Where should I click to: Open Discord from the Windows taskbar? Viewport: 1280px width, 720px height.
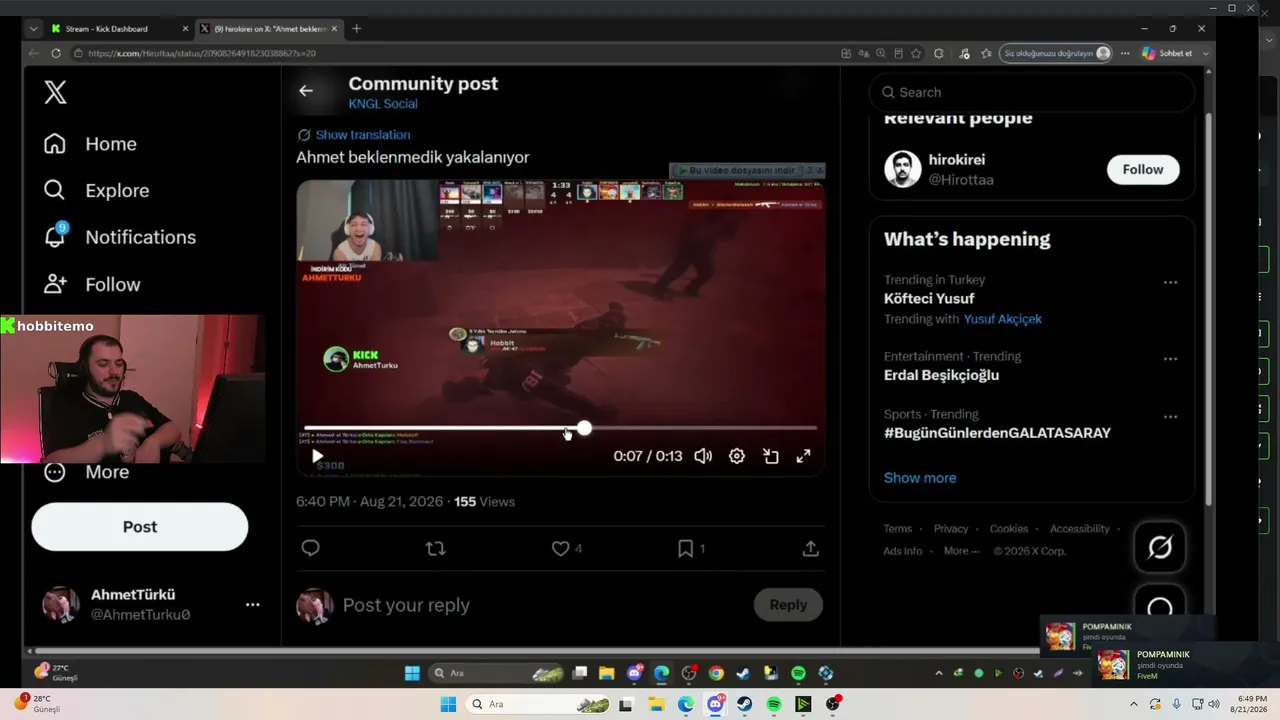(715, 704)
